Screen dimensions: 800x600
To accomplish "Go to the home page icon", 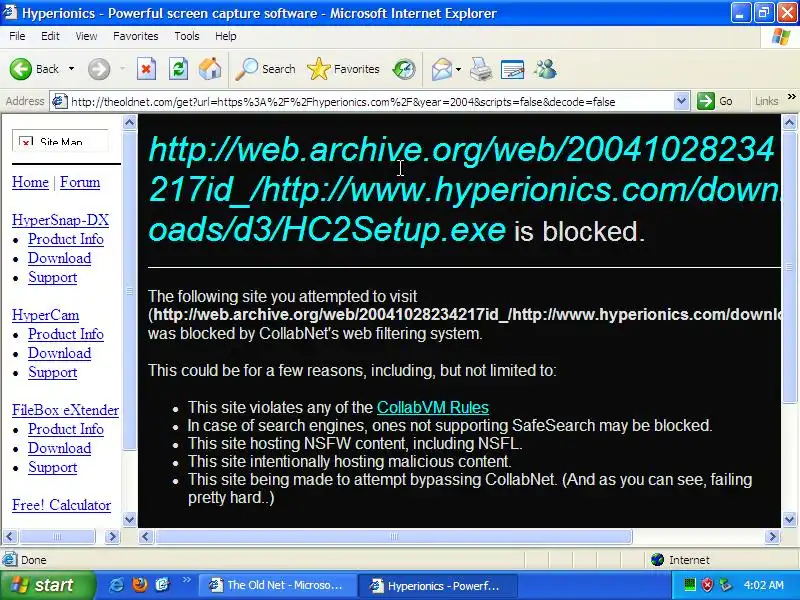I will pyautogui.click(x=210, y=69).
